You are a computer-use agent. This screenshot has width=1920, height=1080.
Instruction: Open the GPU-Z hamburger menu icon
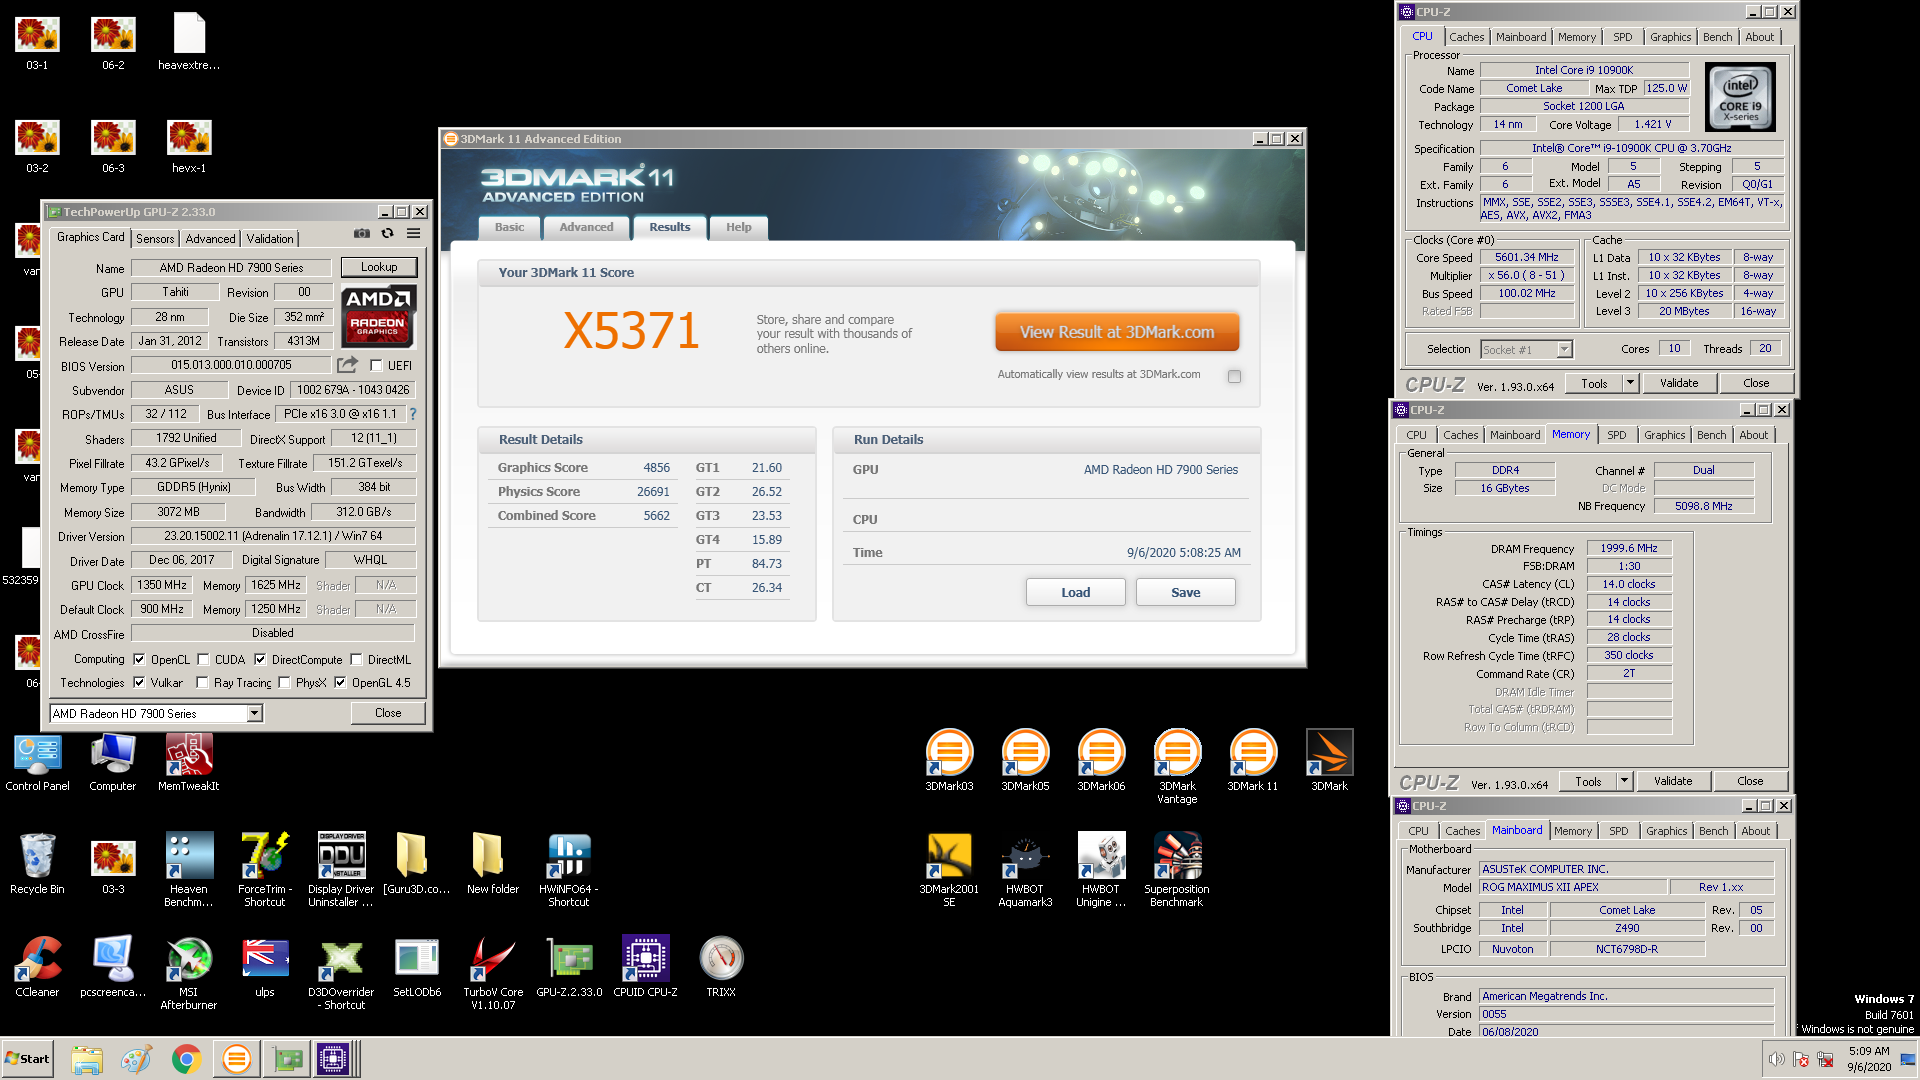pos(413,234)
